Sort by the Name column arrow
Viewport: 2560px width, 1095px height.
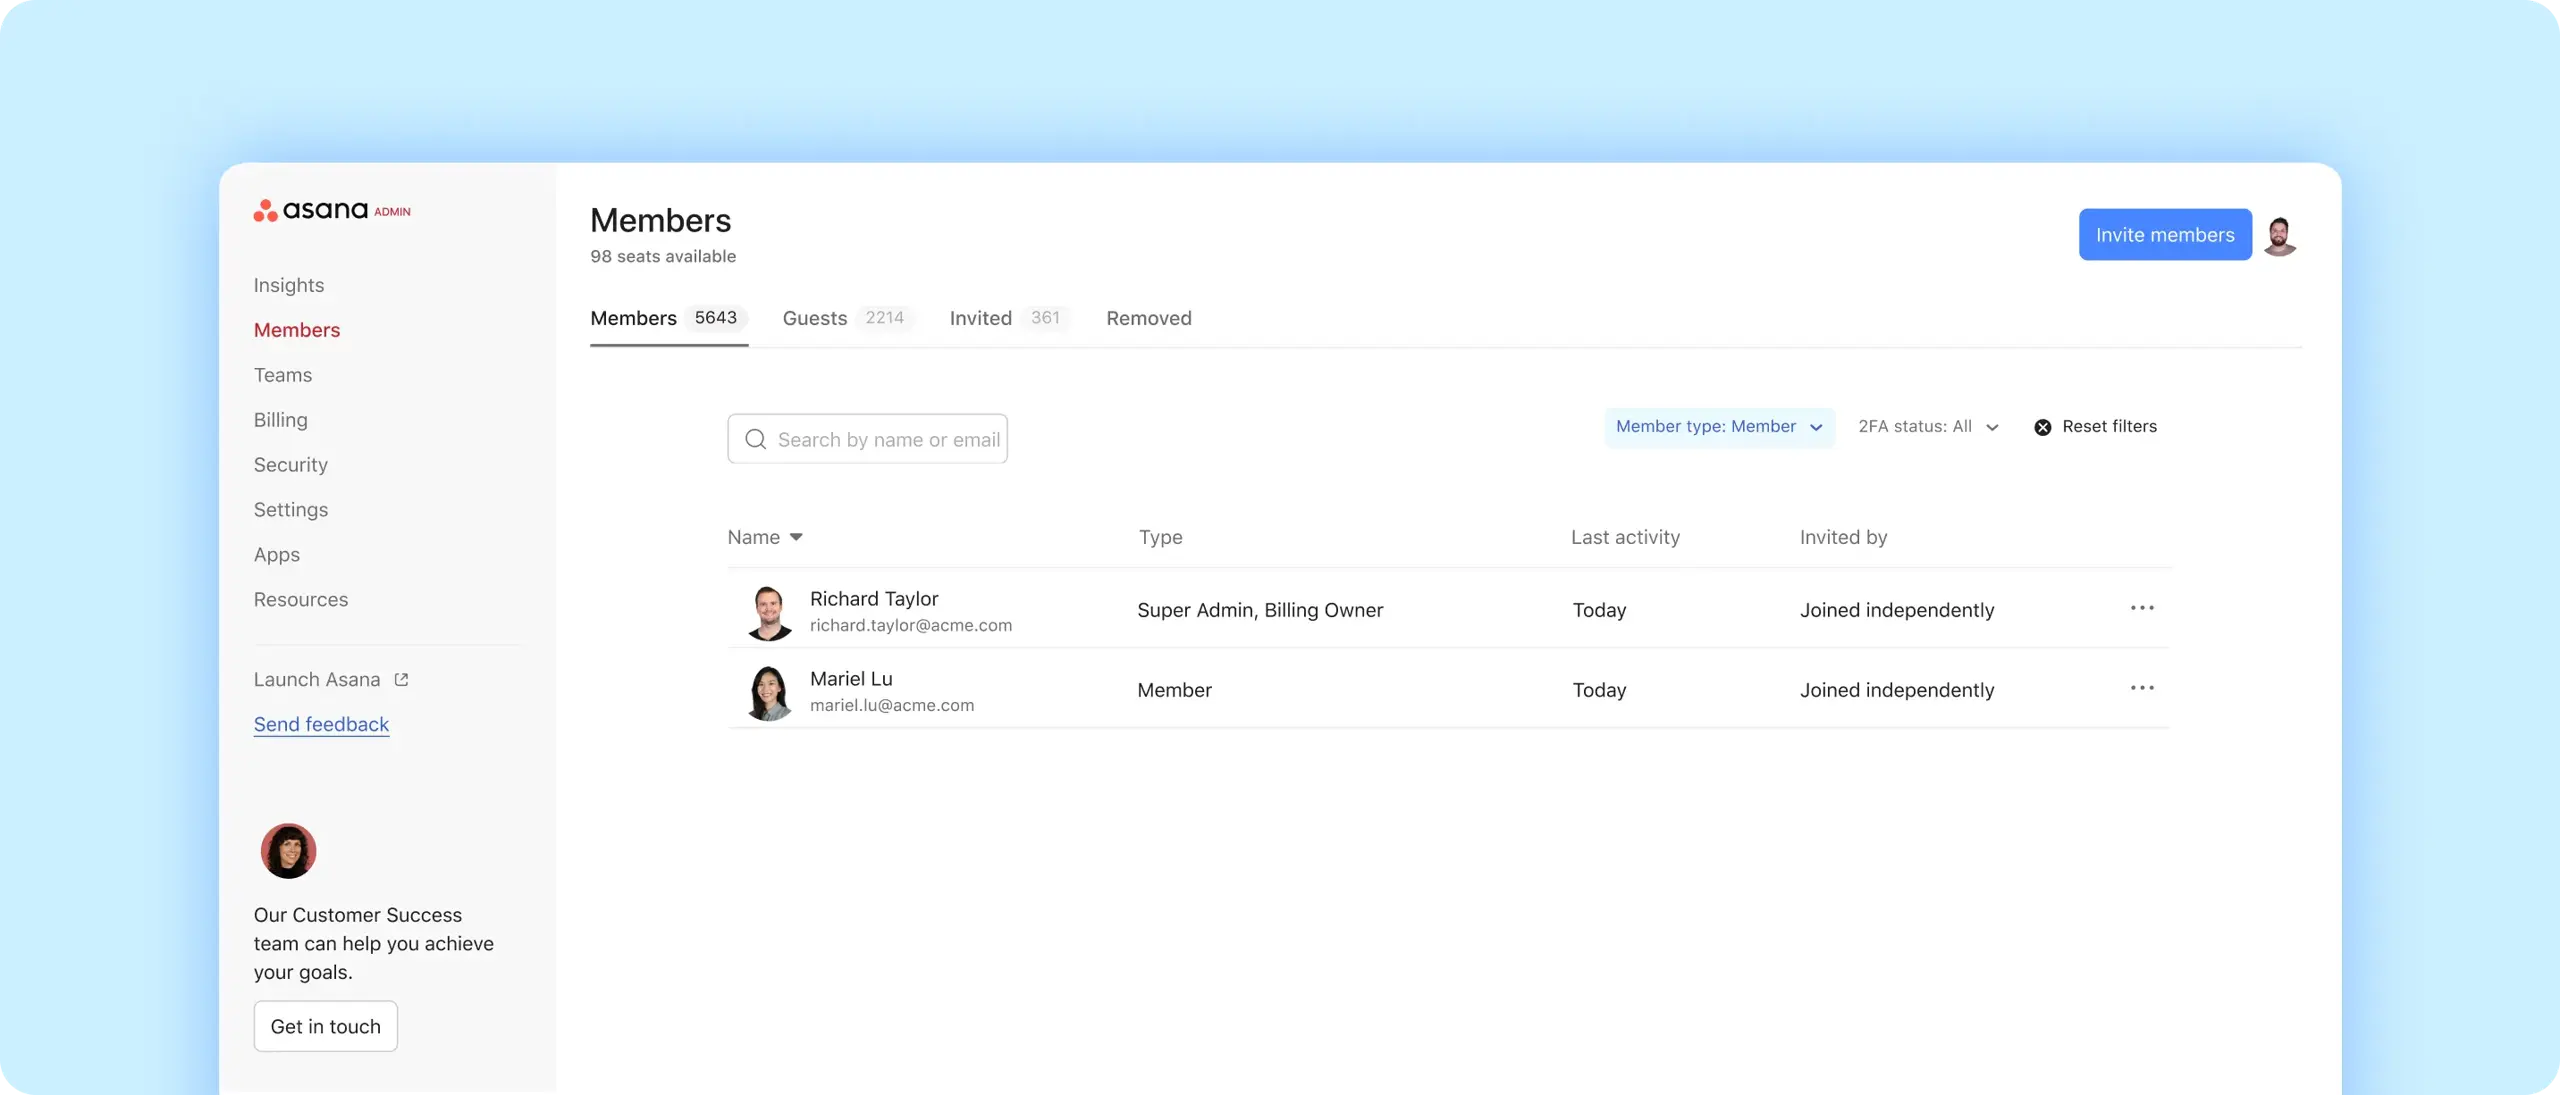pyautogui.click(x=796, y=537)
